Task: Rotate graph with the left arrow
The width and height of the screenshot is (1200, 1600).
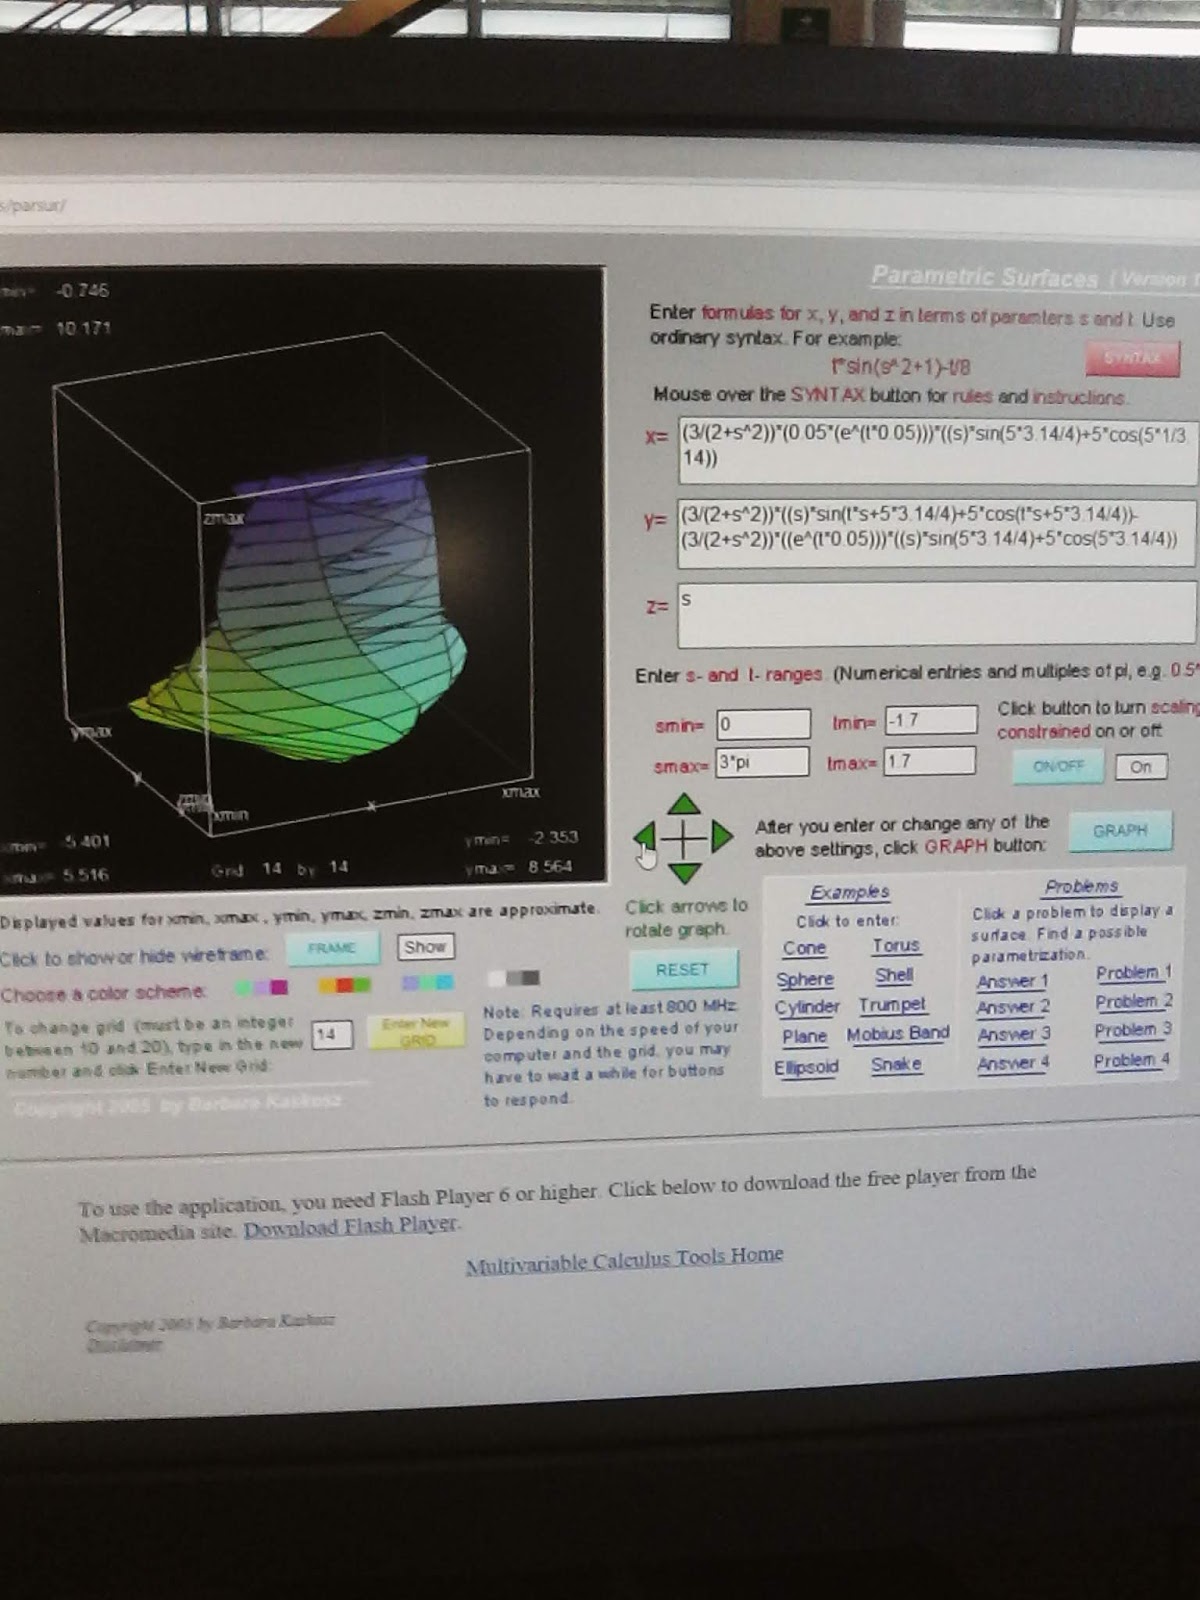Action: [645, 837]
